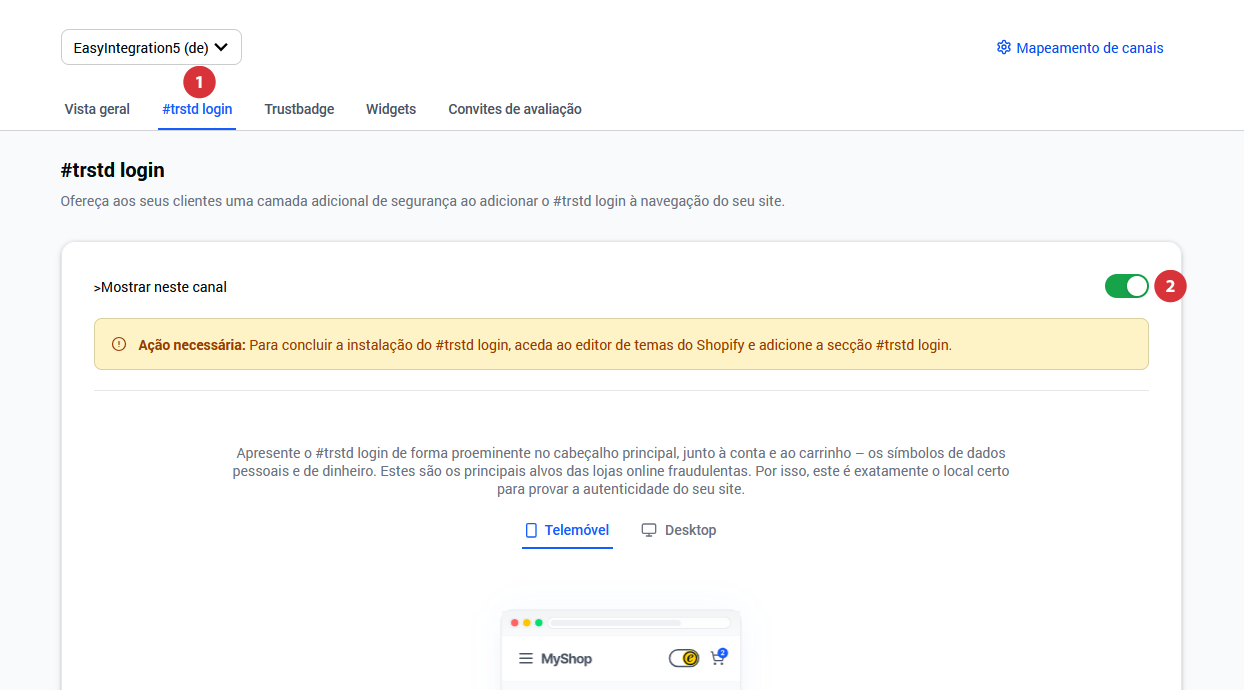
Task: Open the Widgets tab
Action: pyautogui.click(x=391, y=109)
